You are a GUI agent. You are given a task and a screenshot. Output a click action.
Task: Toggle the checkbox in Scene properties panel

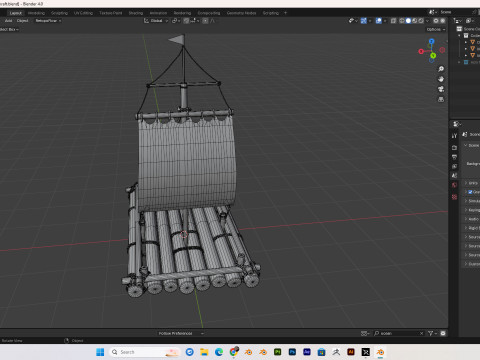tap(470, 192)
